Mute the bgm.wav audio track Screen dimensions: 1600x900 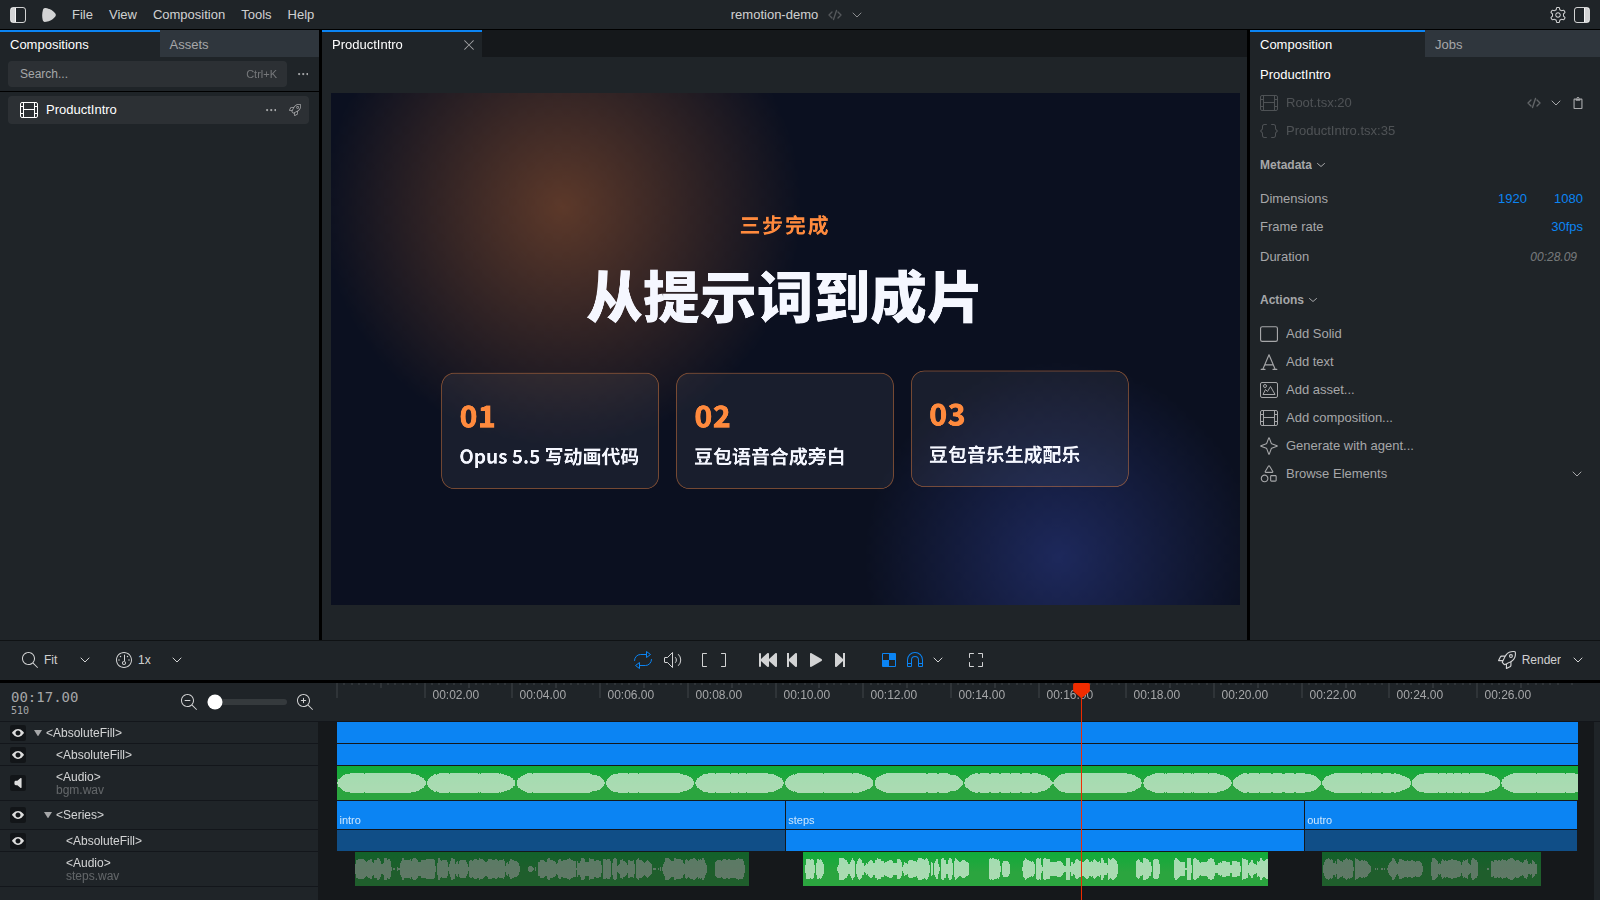(18, 783)
